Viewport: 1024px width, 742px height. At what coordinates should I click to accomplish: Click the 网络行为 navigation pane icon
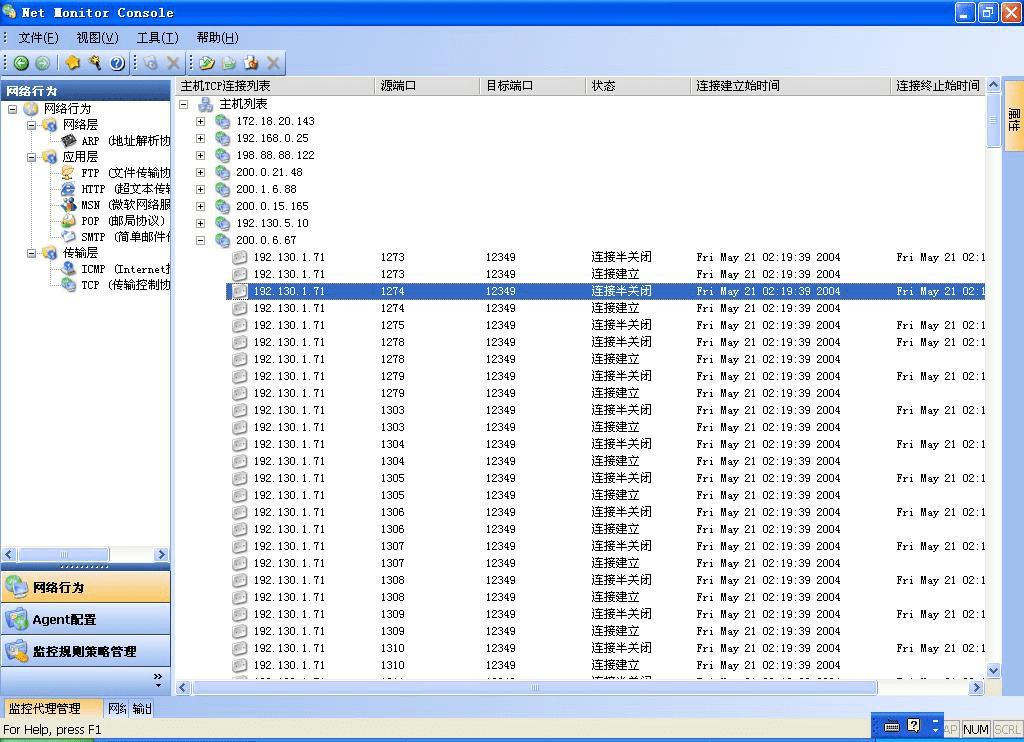[16, 587]
